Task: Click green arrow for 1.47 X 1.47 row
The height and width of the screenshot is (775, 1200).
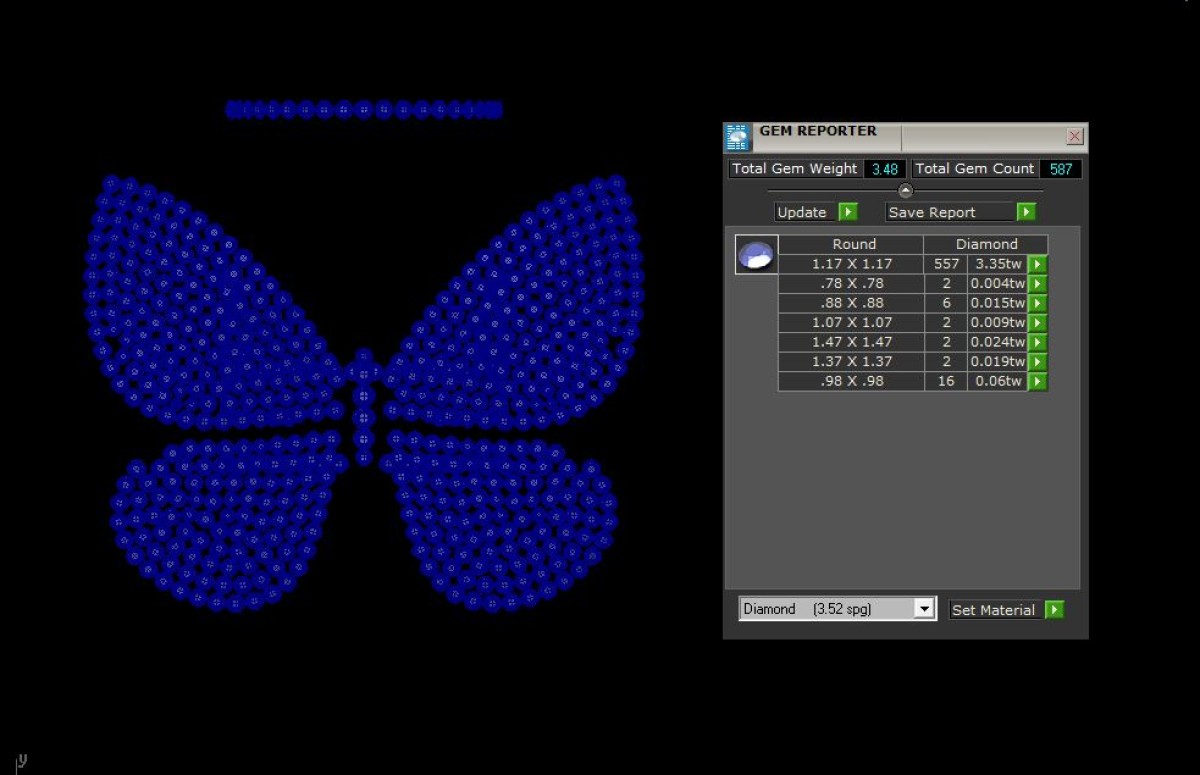Action: [x=1038, y=342]
